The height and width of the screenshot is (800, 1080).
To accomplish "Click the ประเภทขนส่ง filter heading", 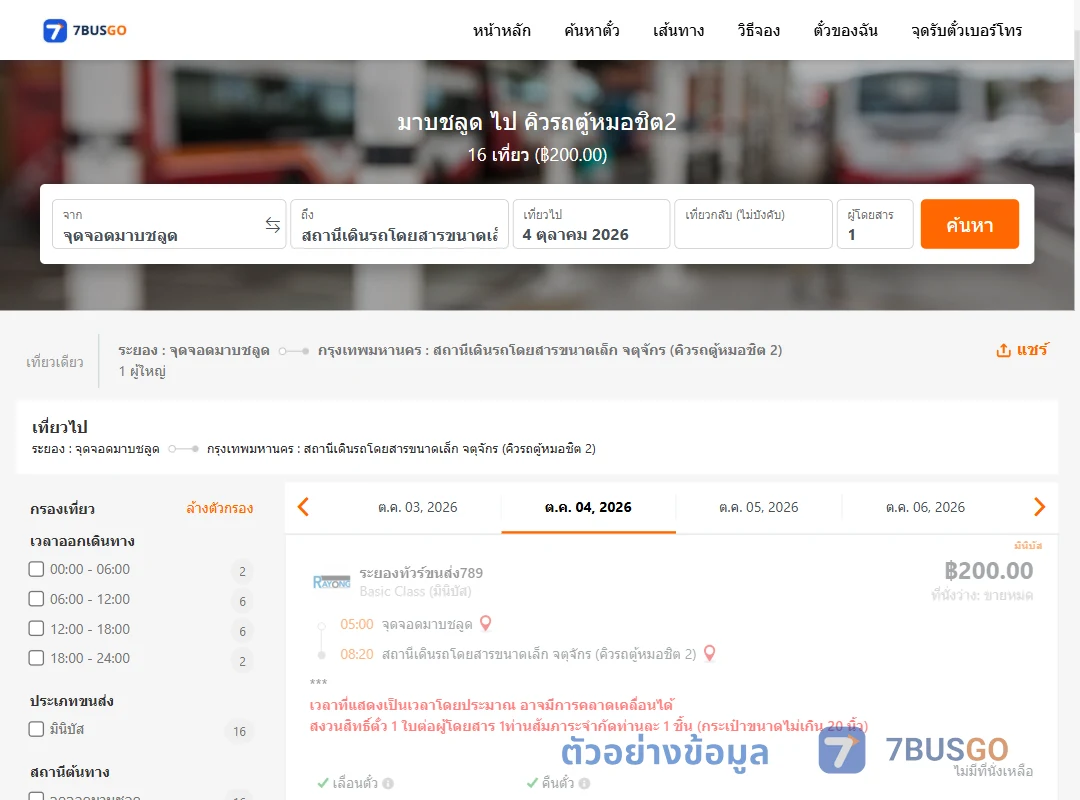I will [x=72, y=701].
